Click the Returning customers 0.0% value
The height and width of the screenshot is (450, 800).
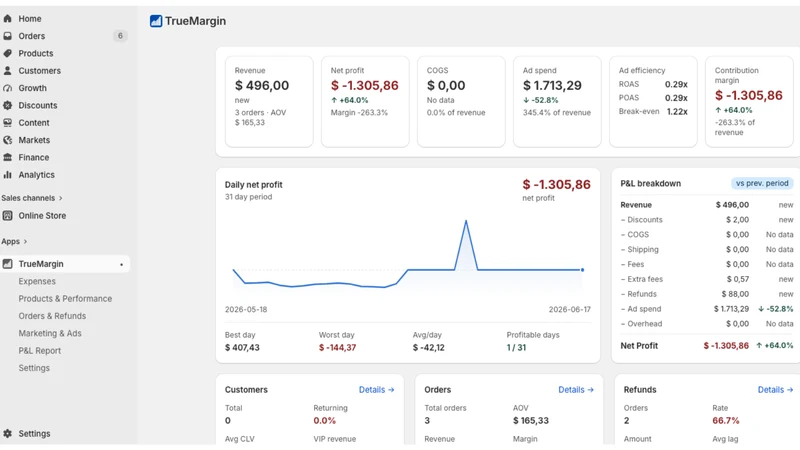[324, 420]
